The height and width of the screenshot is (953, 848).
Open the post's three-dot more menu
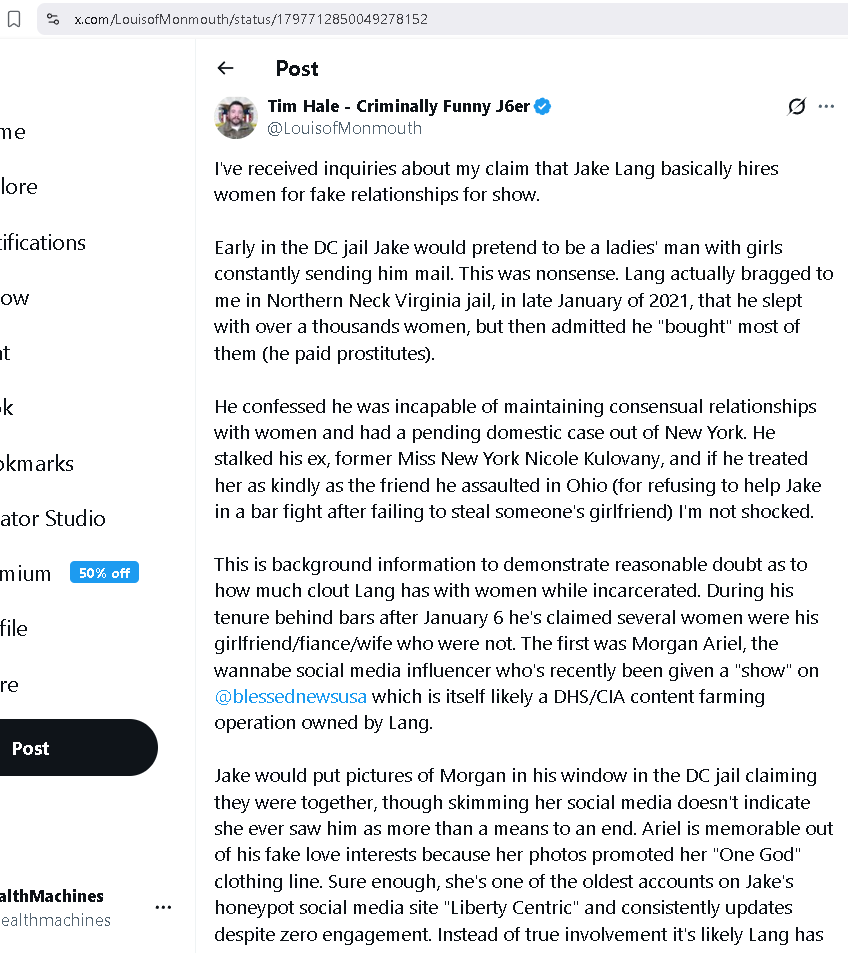click(x=826, y=107)
